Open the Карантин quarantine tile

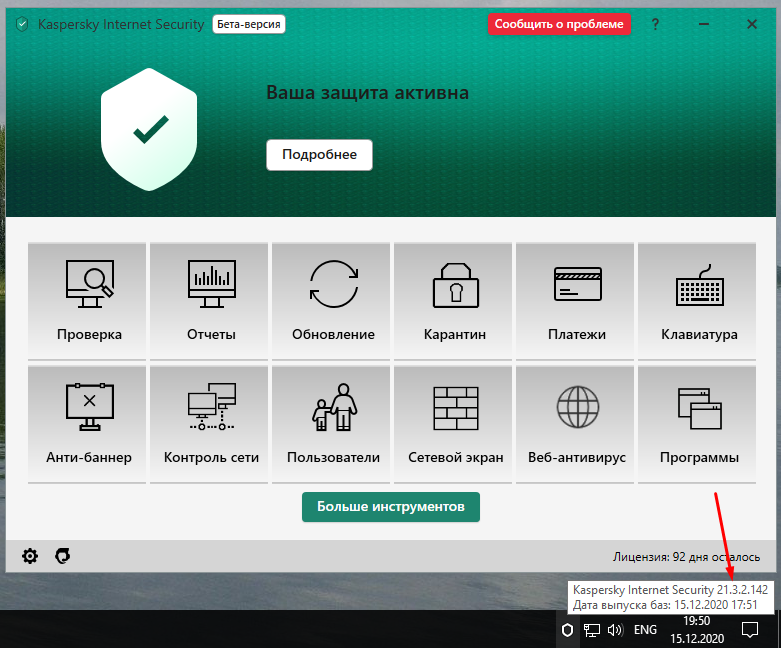click(453, 300)
